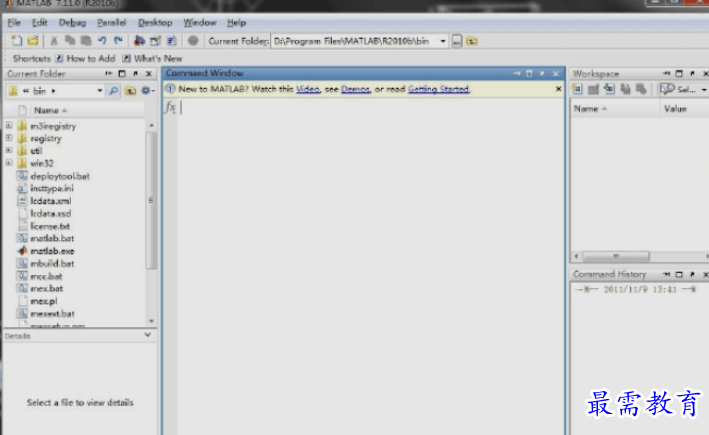Image resolution: width=709 pixels, height=435 pixels.
Task: Click the Getting Started link
Action: point(439,89)
